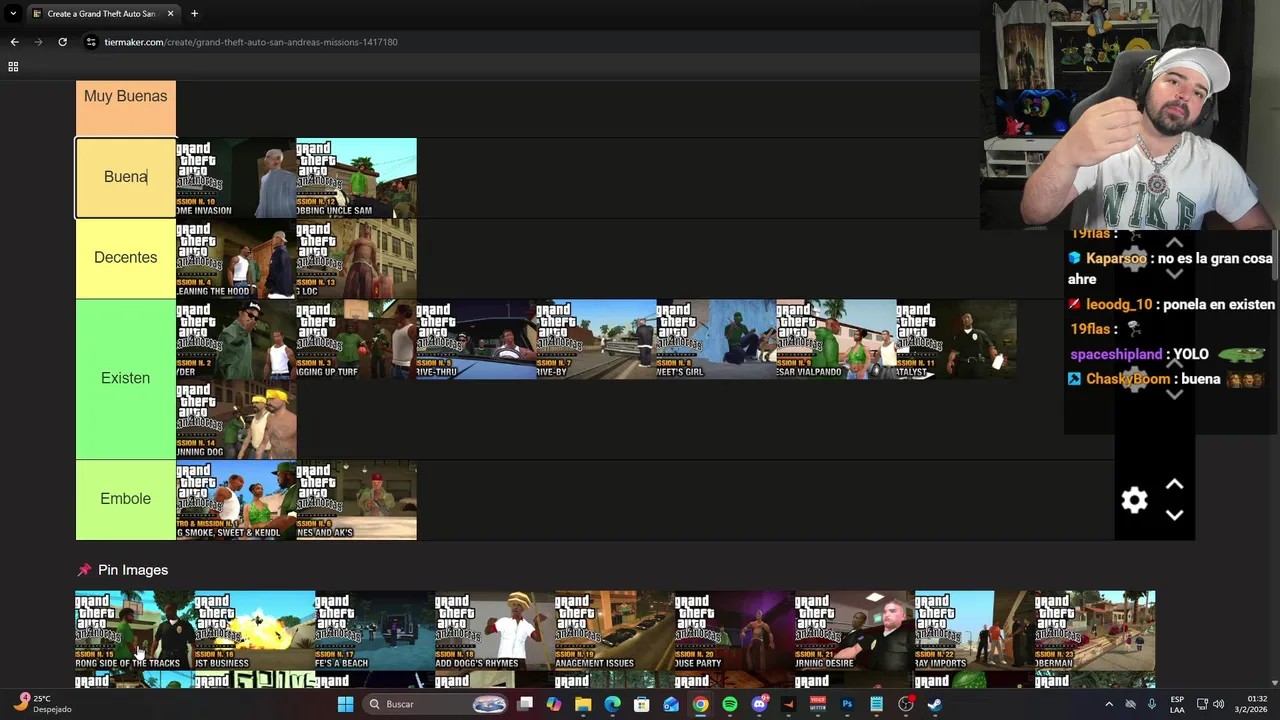This screenshot has height=720, width=1280.
Task: Select Cesar Vialpando mission thumbnail
Action: click(x=836, y=339)
